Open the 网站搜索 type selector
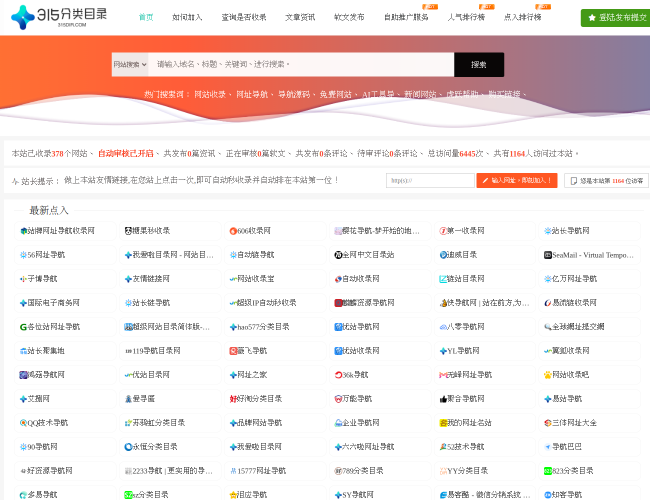The height and width of the screenshot is (500, 650). click(x=129, y=65)
